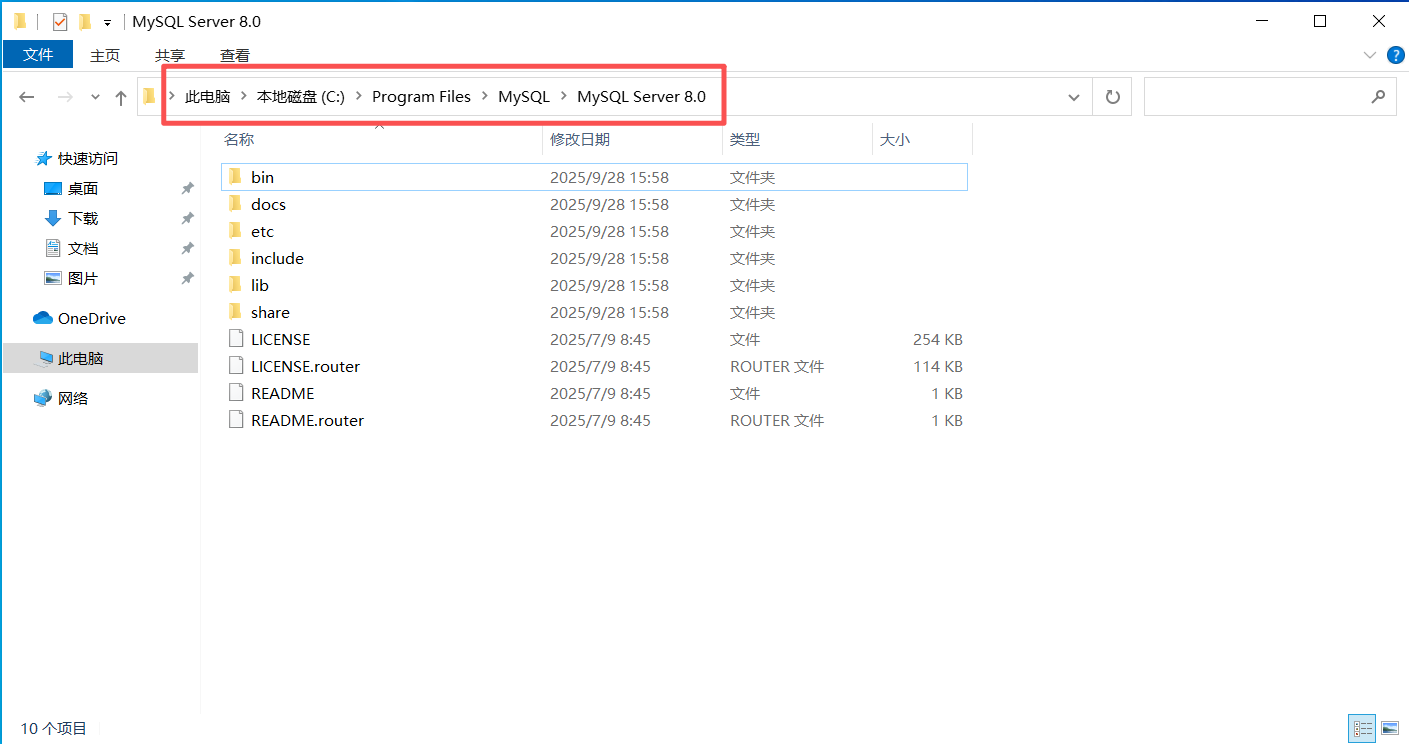The height and width of the screenshot is (744, 1409).
Task: Select the share folder icon
Action: (235, 312)
